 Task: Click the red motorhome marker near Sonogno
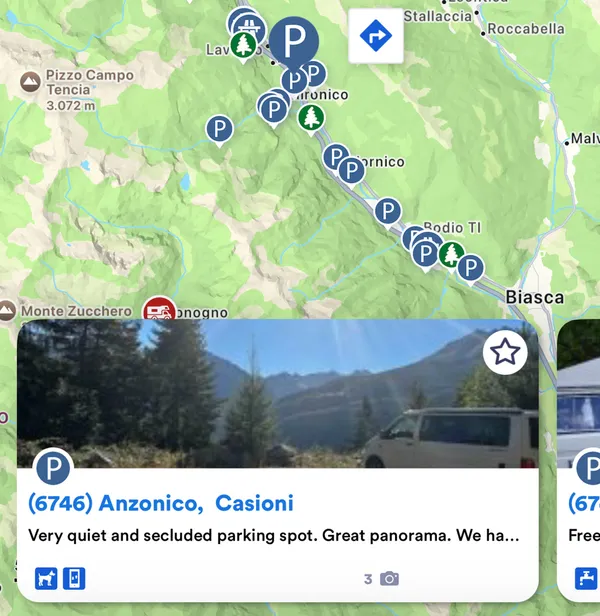(x=159, y=309)
